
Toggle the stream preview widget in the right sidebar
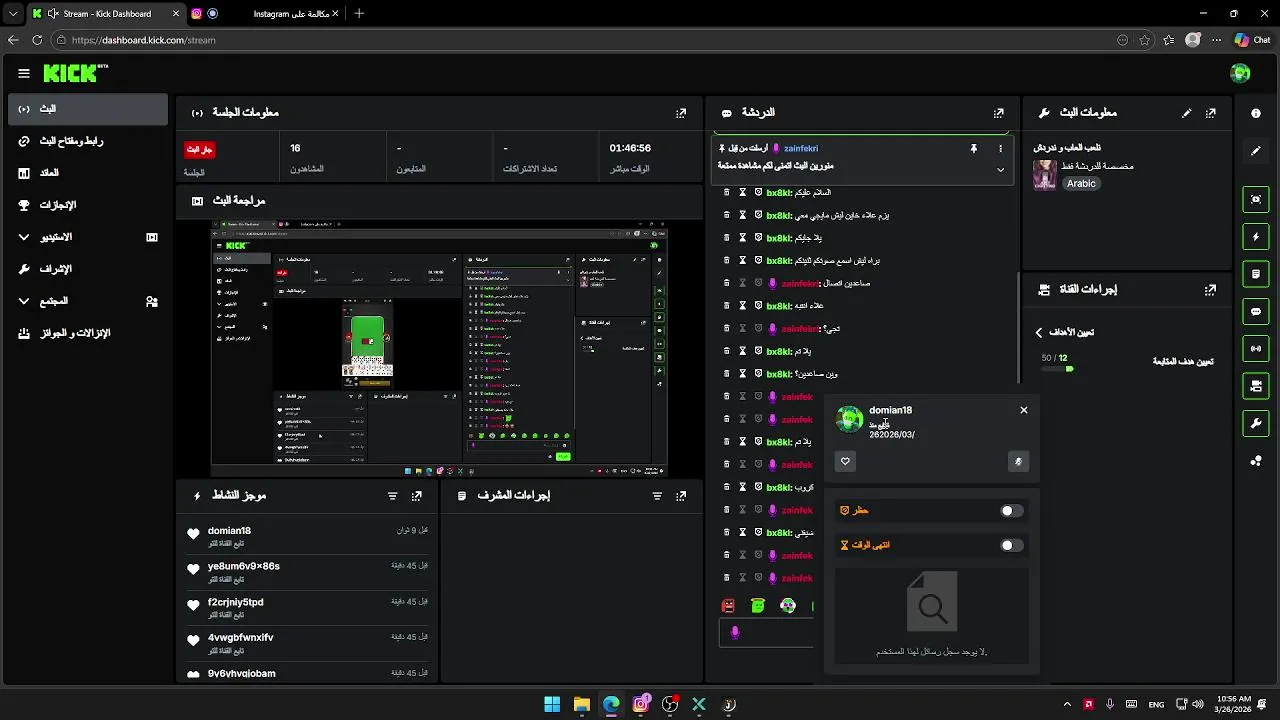[1256, 199]
